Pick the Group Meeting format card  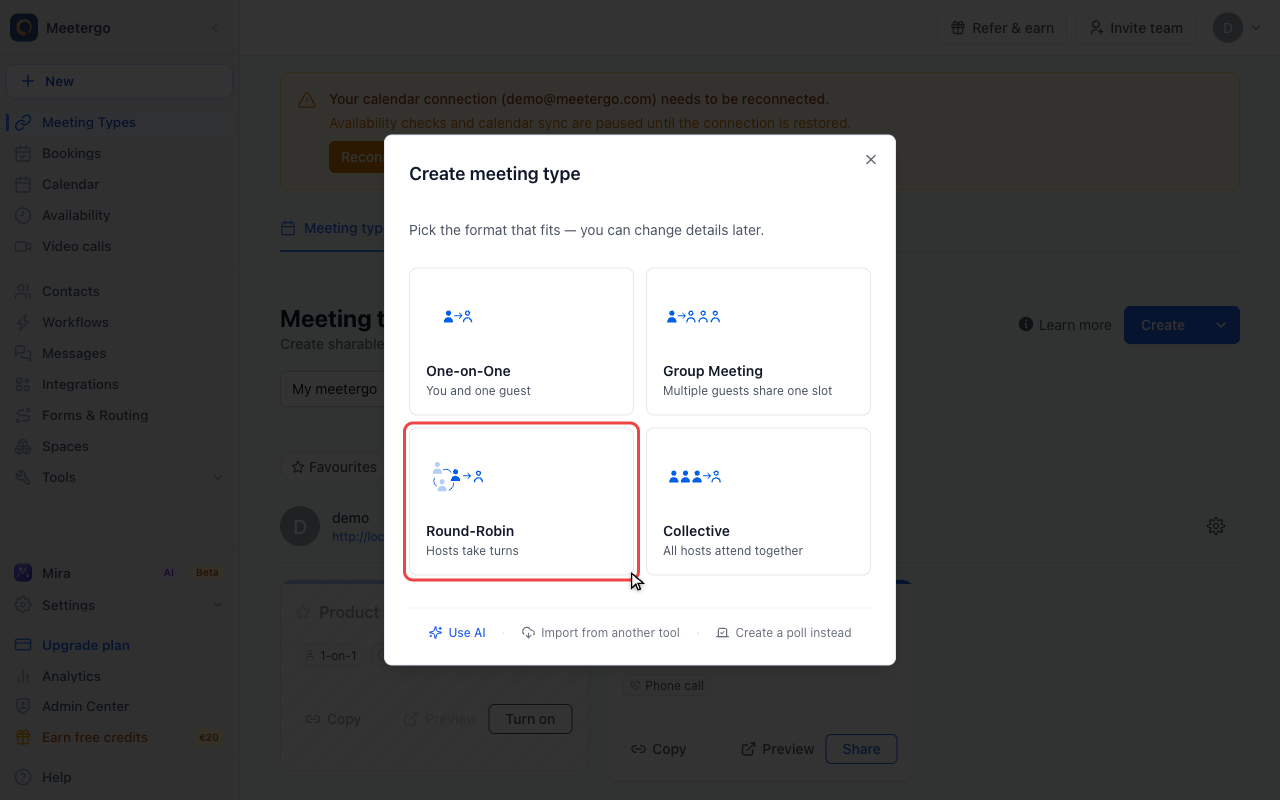758,341
